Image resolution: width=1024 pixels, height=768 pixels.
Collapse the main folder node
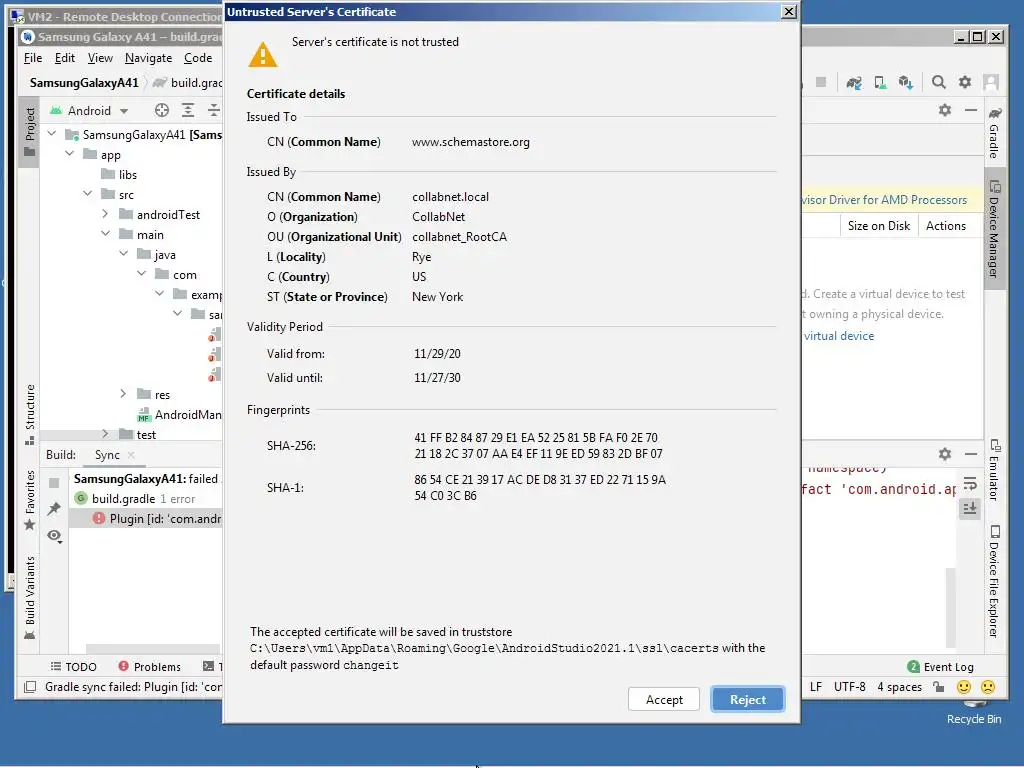(106, 234)
